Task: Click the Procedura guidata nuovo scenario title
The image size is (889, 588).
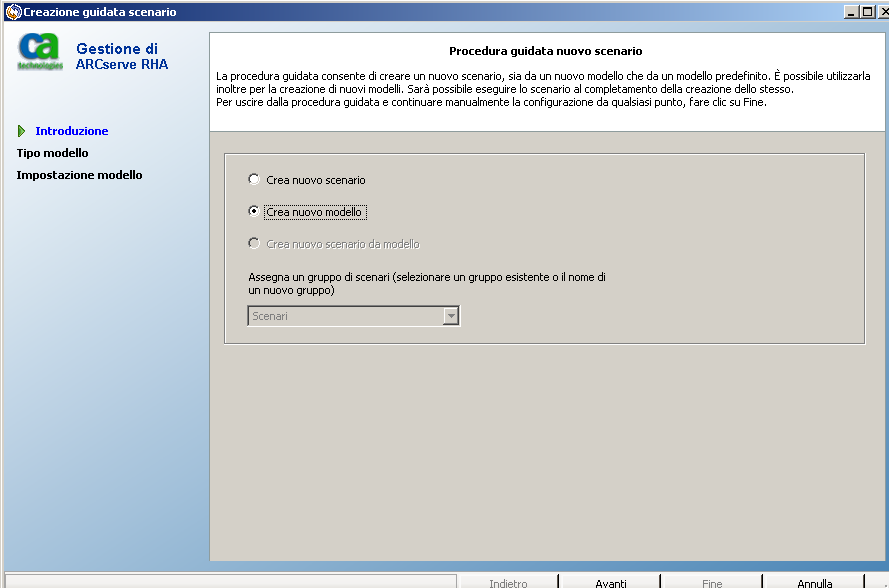Action: click(x=545, y=51)
